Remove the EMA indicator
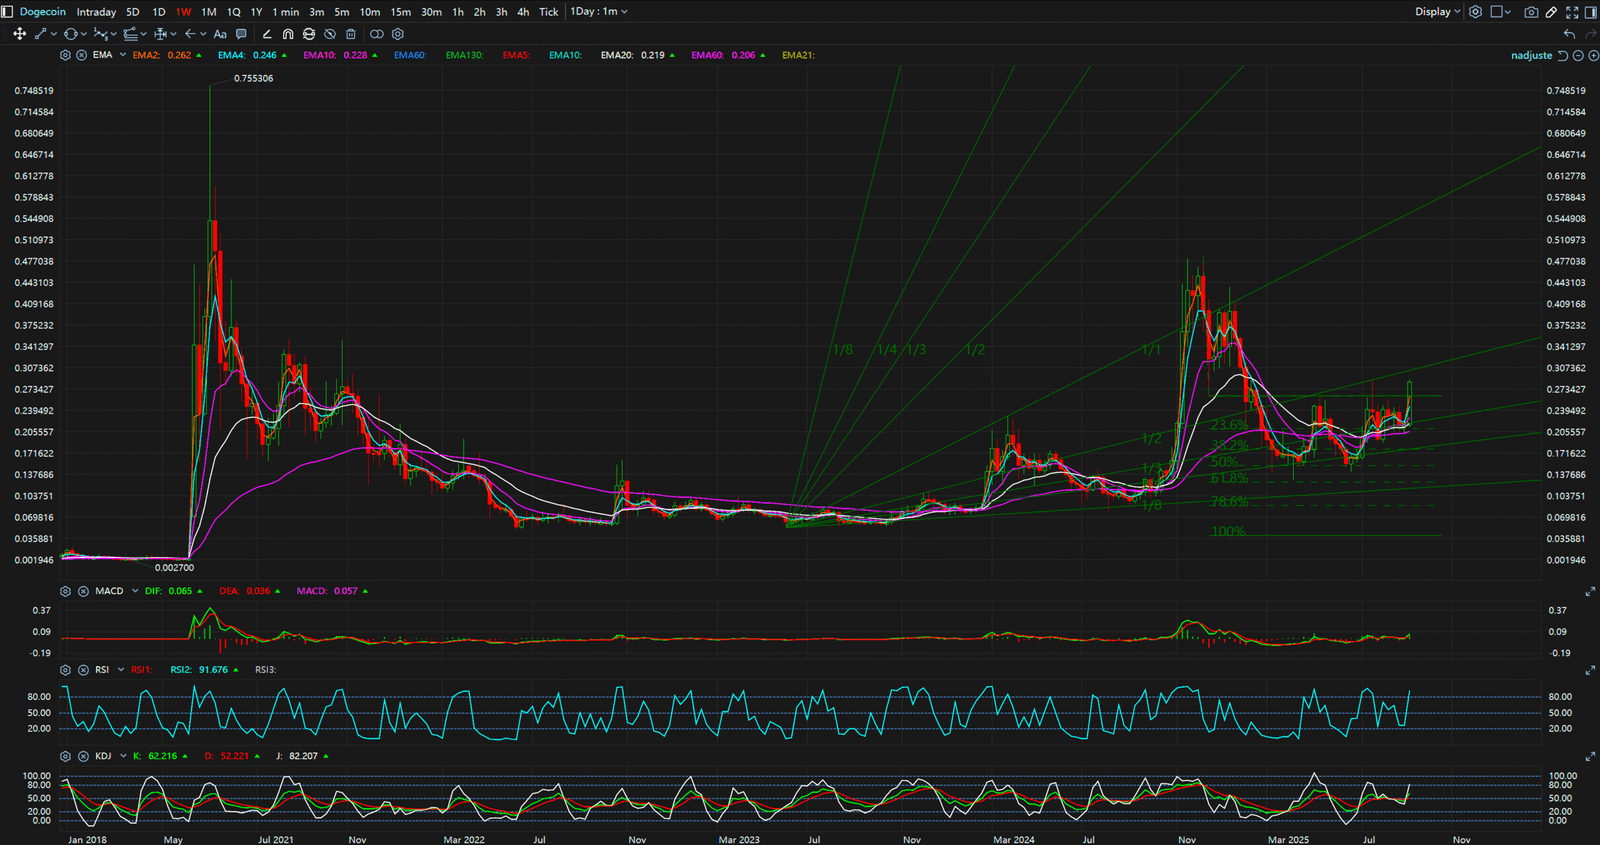This screenshot has height=845, width=1600. [82, 55]
